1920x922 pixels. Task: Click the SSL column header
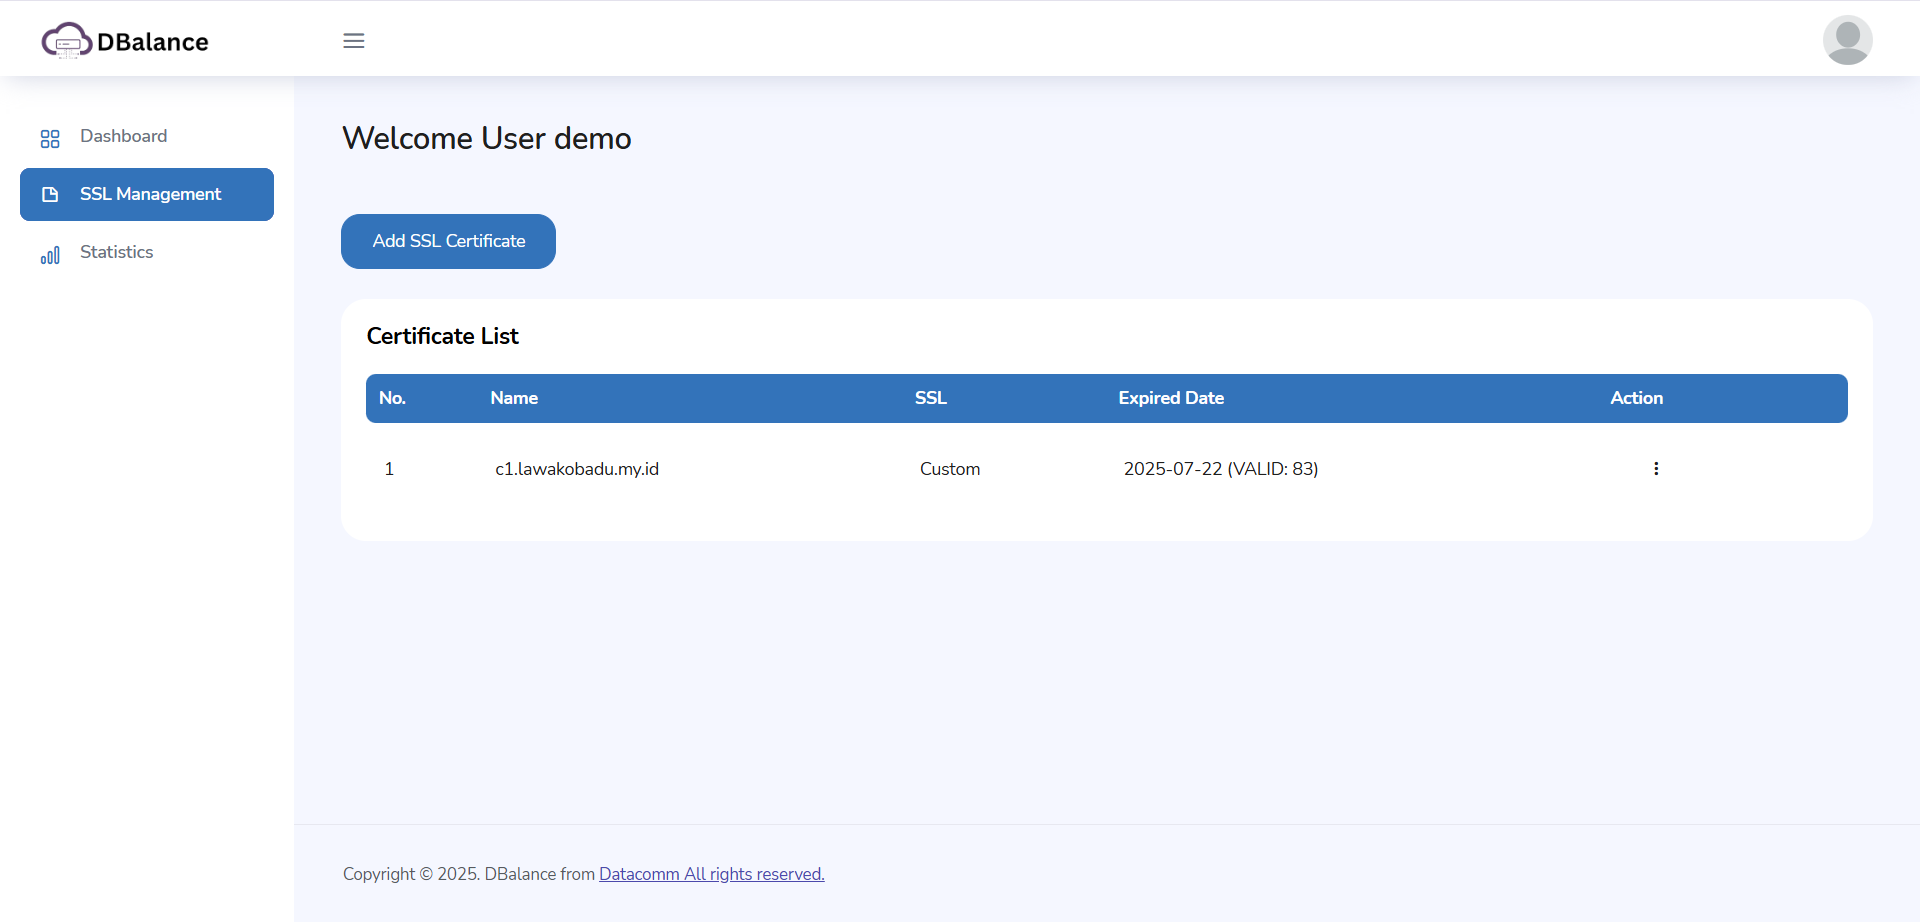coord(930,398)
